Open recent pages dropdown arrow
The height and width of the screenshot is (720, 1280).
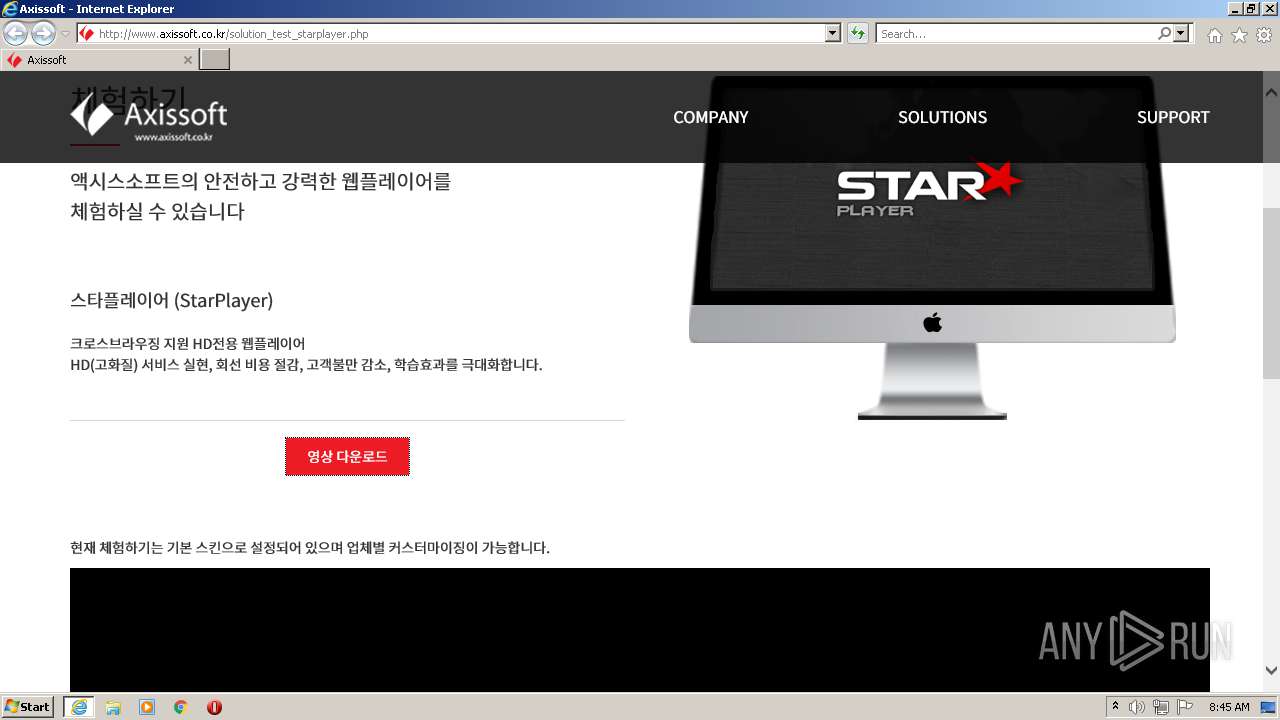[x=65, y=34]
